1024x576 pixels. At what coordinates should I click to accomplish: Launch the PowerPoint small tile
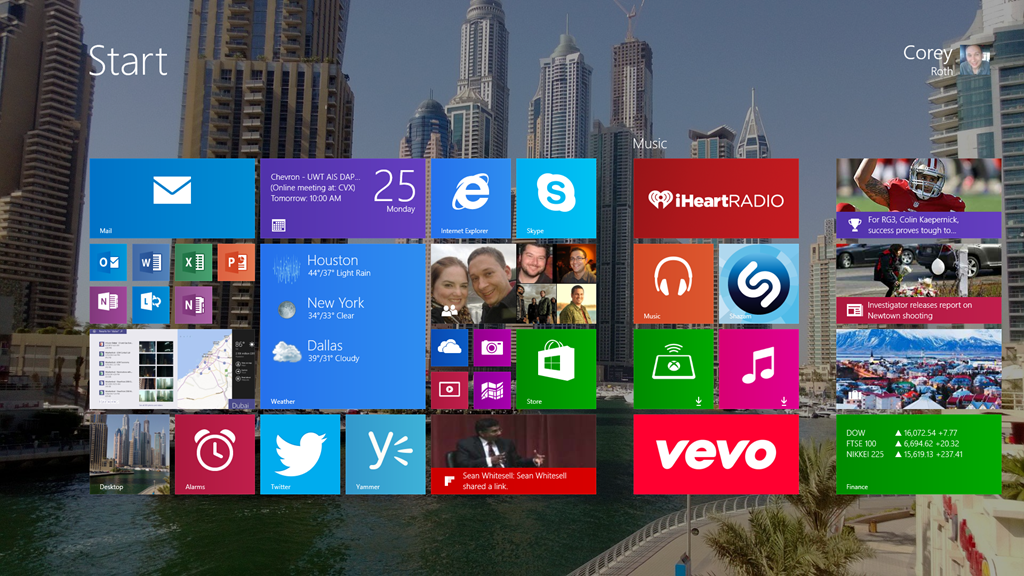coord(236,263)
